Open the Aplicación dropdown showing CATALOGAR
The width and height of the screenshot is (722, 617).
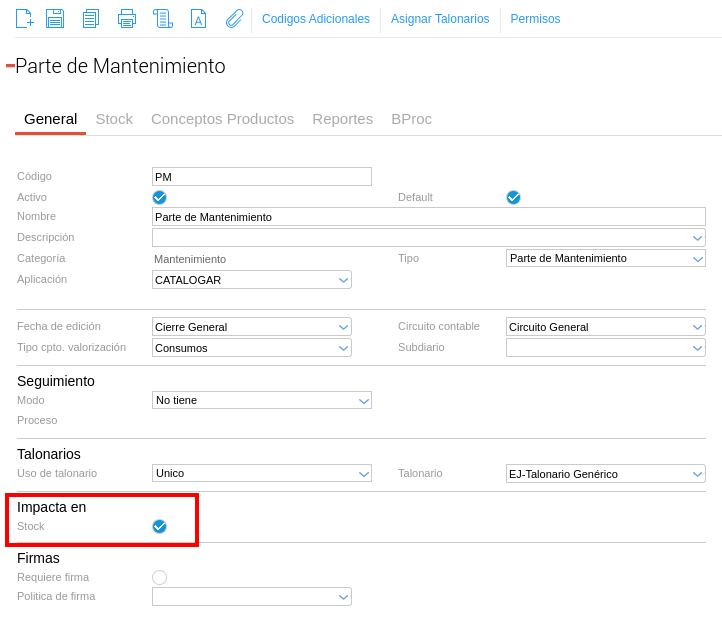tap(251, 280)
